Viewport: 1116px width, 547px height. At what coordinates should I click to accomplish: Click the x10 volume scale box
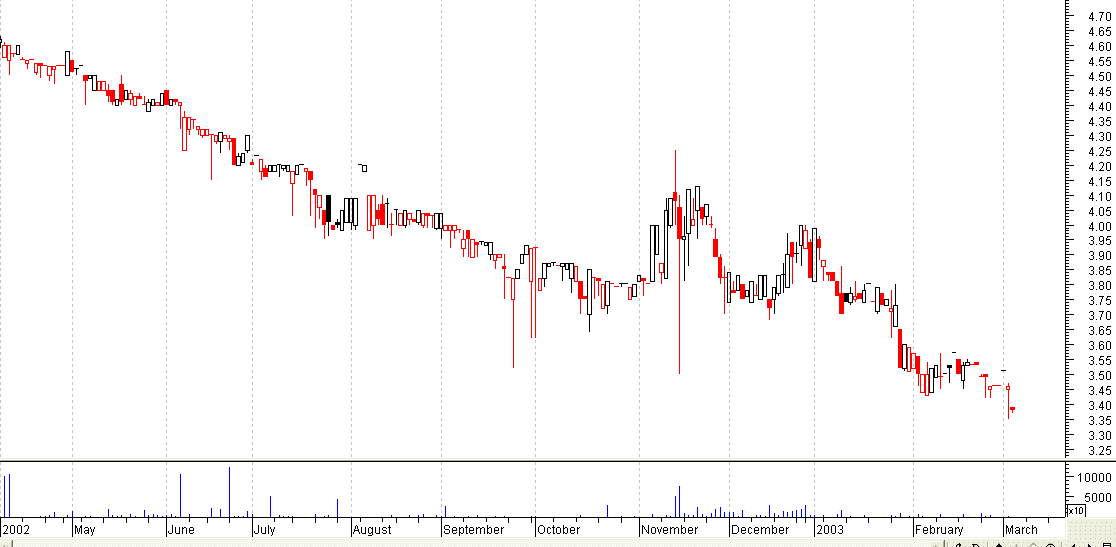point(1075,510)
